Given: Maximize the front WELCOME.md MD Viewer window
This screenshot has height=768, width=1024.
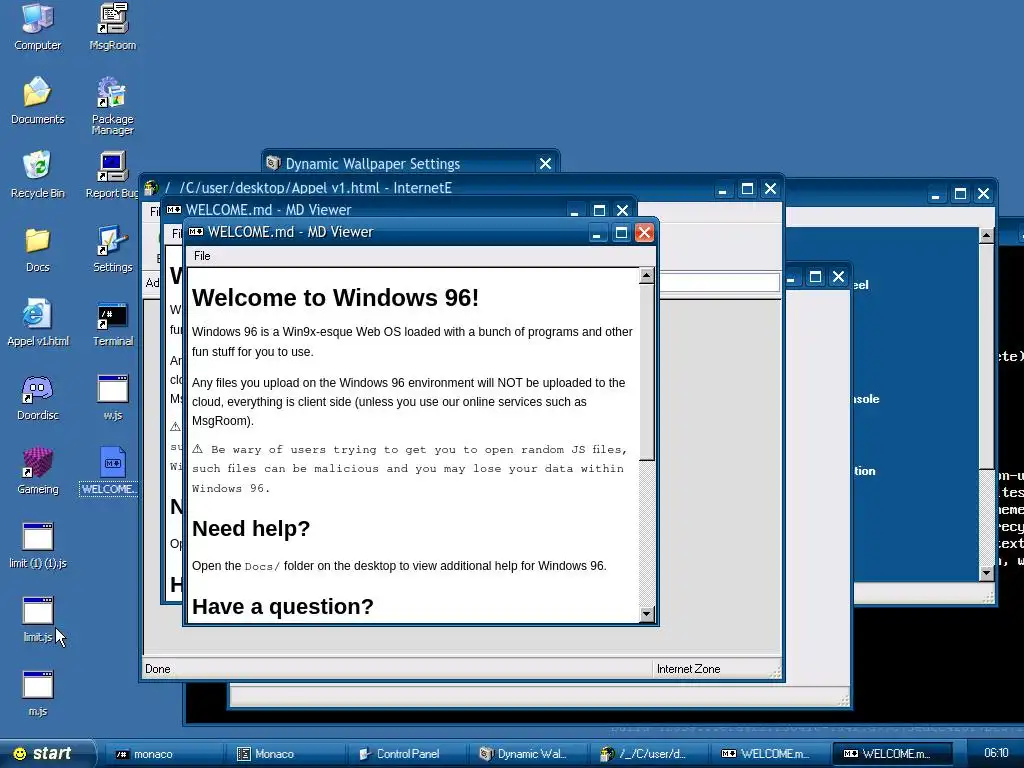Looking at the screenshot, I should click(x=621, y=232).
